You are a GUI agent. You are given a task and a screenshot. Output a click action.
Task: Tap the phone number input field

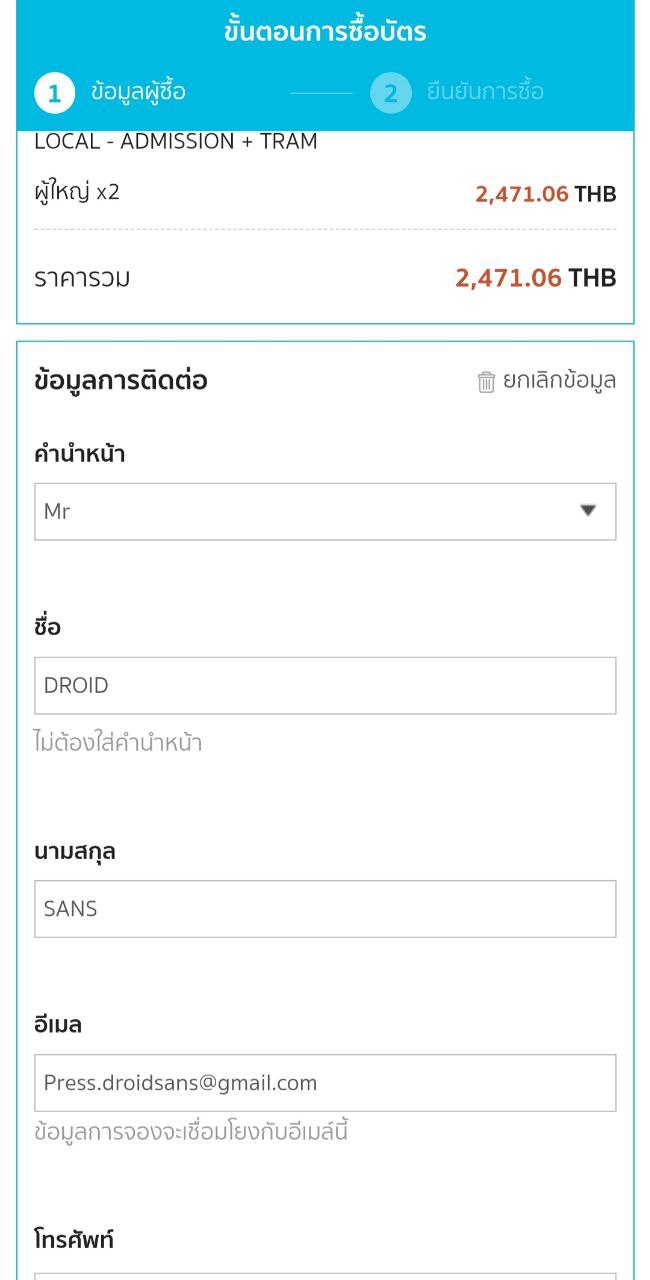325,1274
